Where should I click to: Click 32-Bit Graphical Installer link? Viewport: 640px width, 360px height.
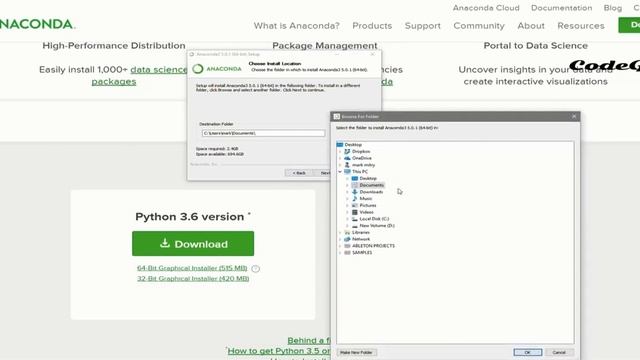click(x=193, y=278)
